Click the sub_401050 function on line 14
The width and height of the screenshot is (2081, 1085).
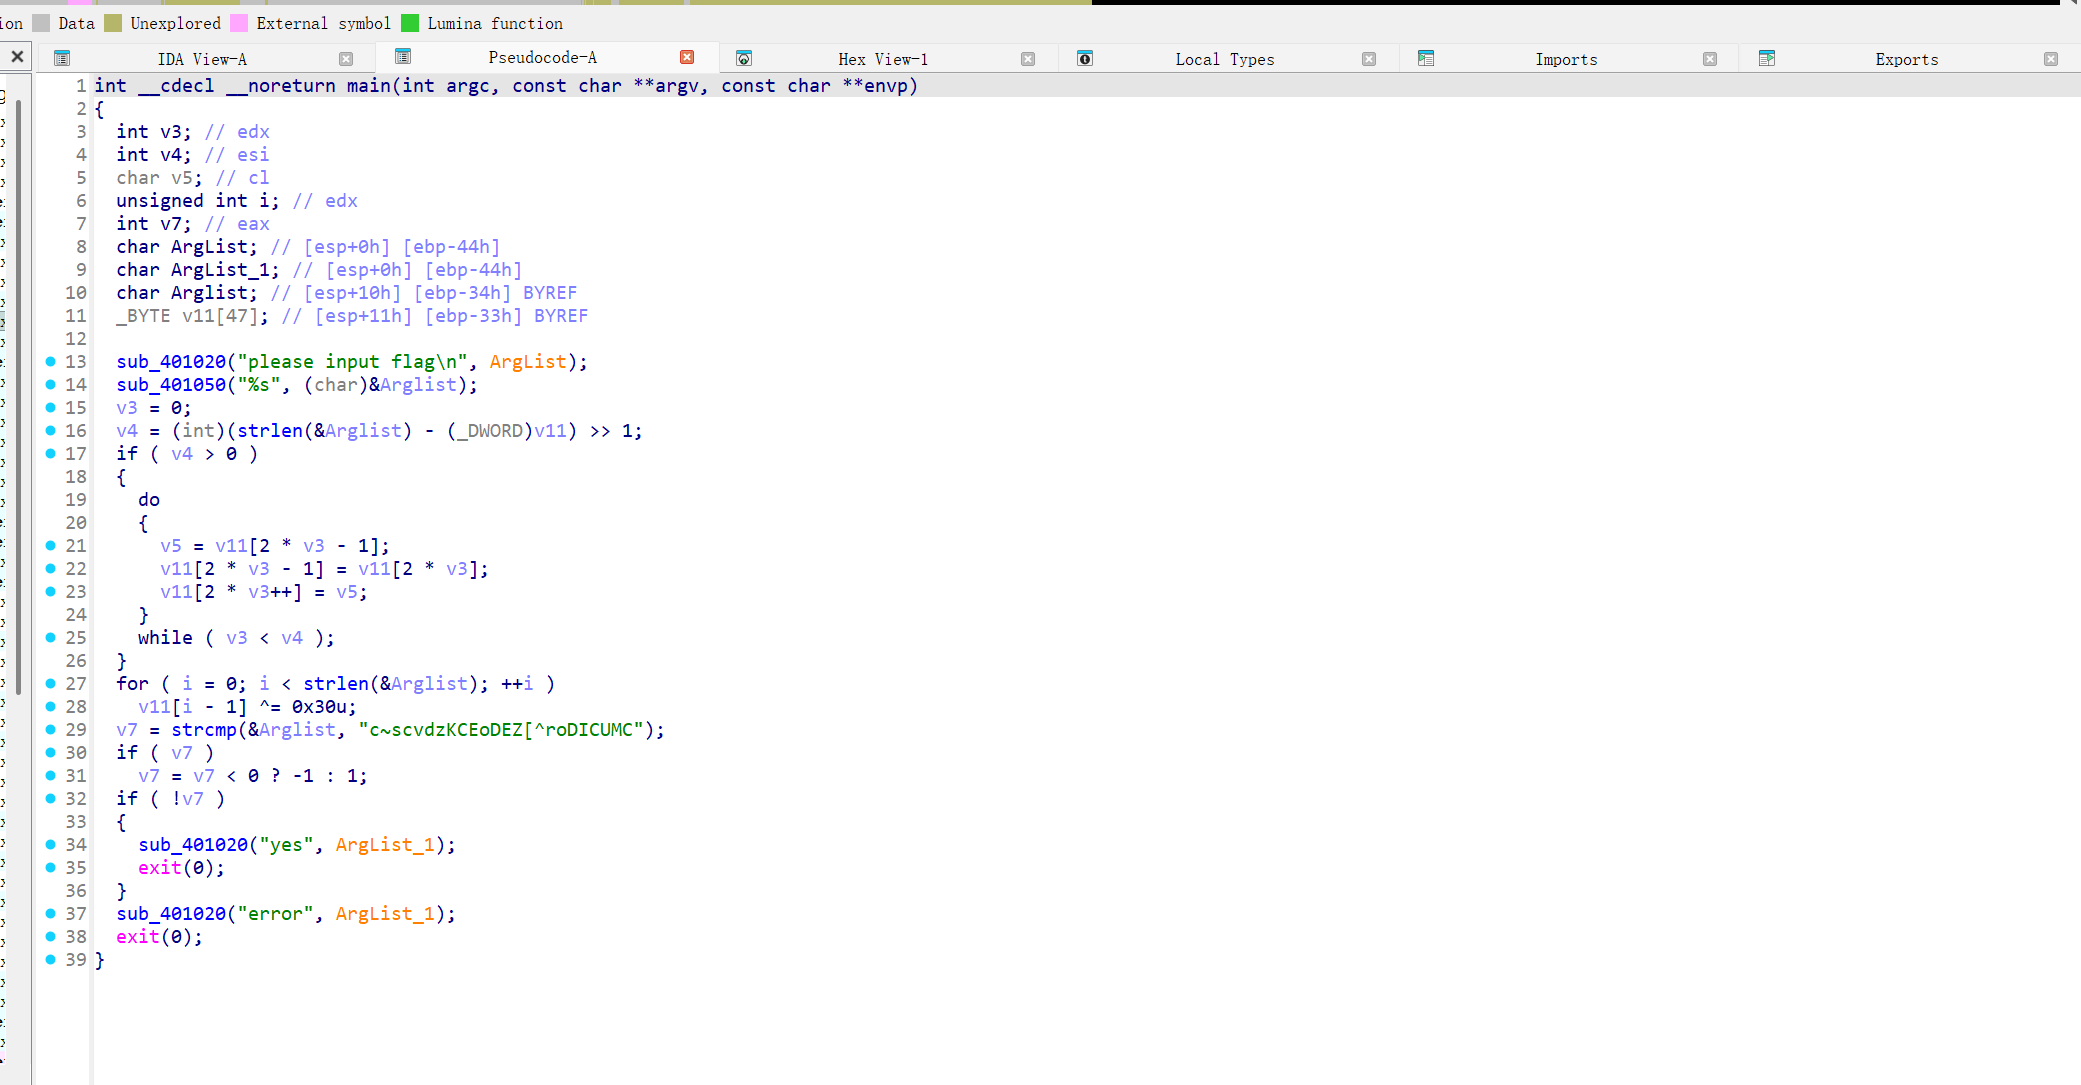click(171, 384)
